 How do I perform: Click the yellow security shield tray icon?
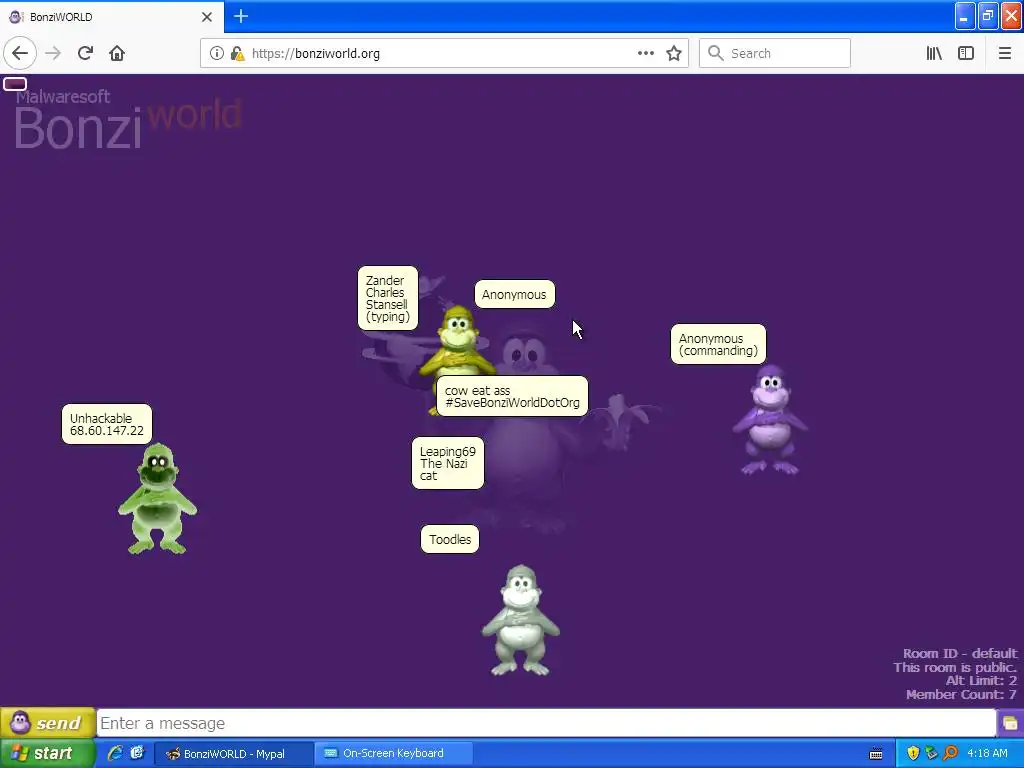913,754
